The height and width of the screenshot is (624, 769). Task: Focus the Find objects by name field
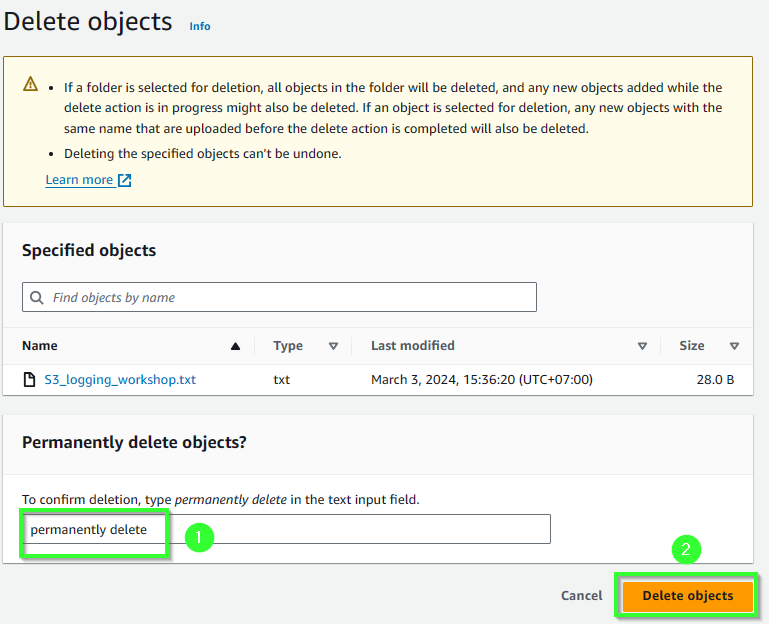(279, 297)
